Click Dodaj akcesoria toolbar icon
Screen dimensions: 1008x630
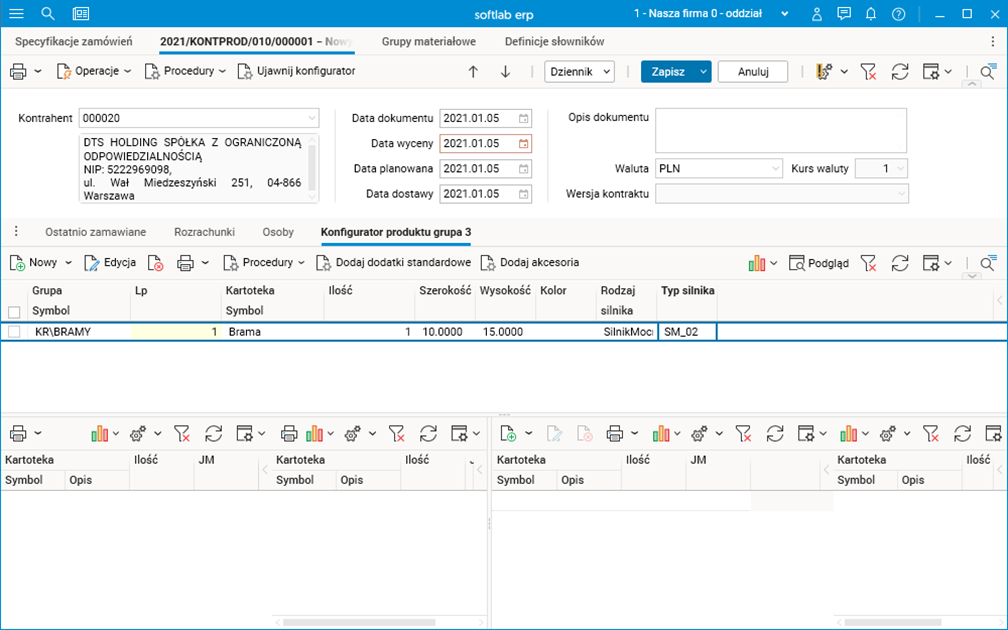(x=529, y=263)
